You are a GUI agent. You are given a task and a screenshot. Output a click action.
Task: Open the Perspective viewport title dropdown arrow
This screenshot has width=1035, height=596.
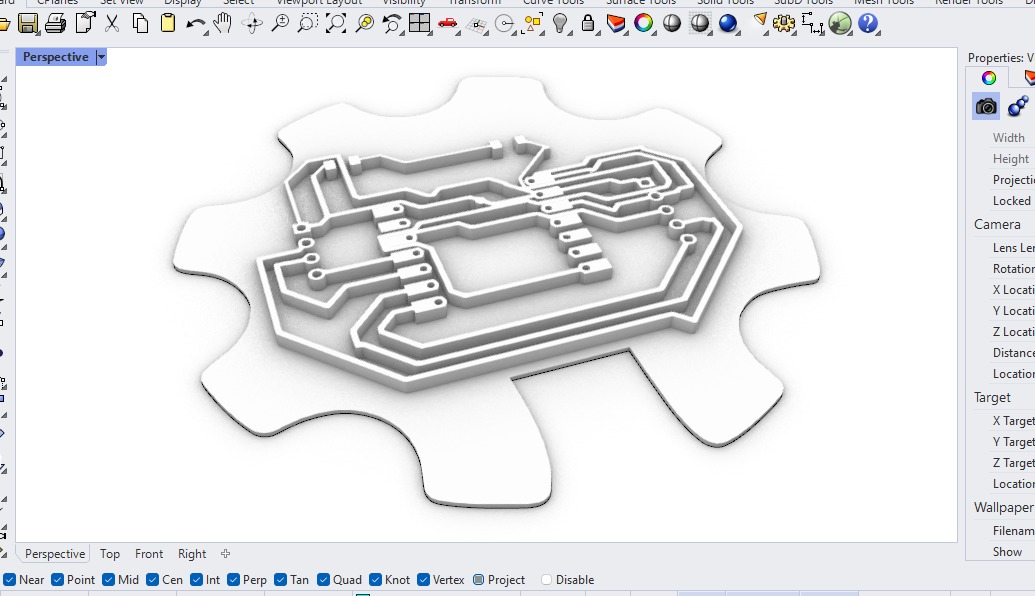tap(101, 57)
